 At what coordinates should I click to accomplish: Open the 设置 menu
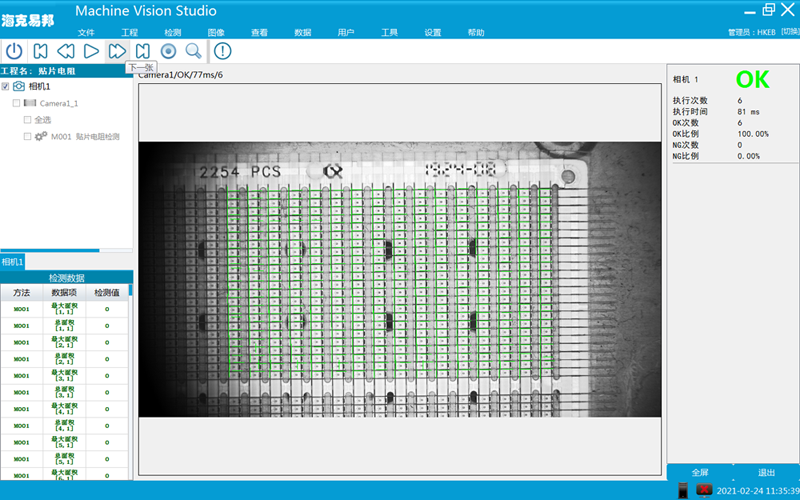coord(432,33)
